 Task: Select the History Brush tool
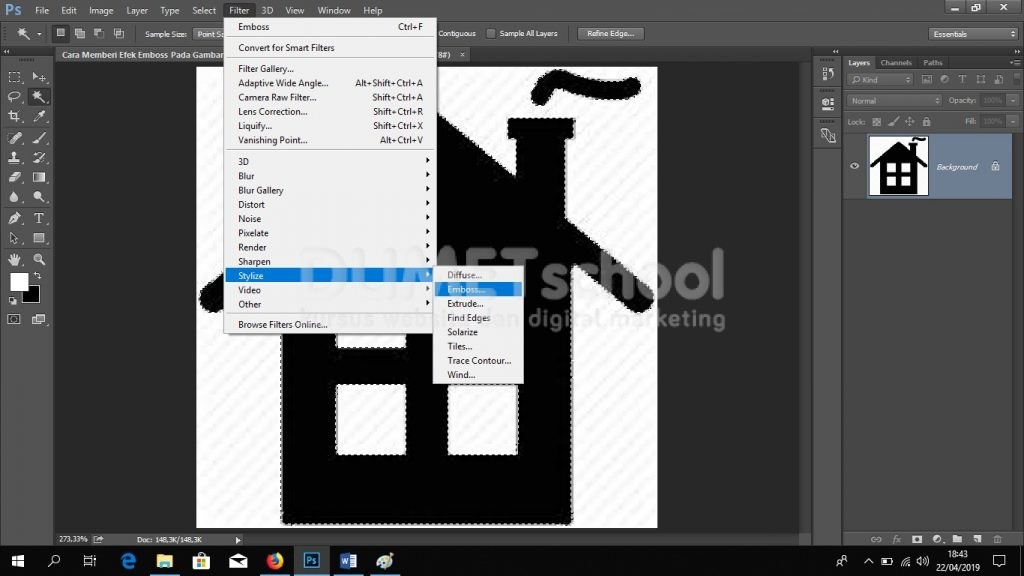click(x=39, y=157)
